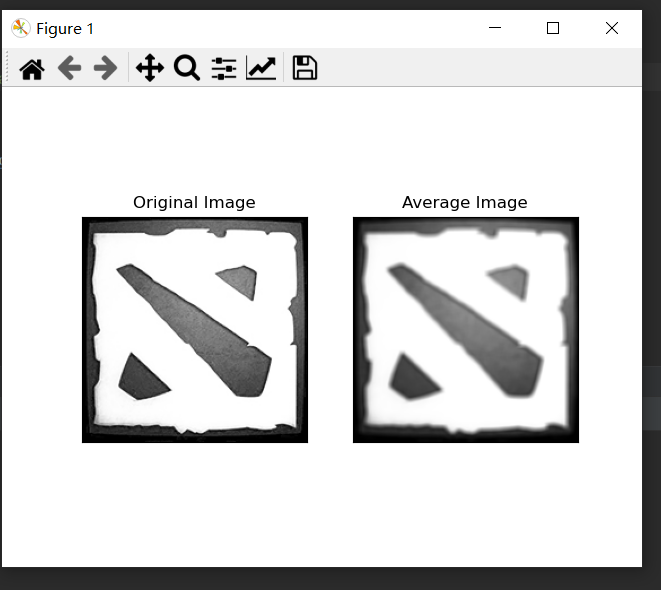Activate the Pan axes cross-arrow tool
The height and width of the screenshot is (590, 661).
coord(150,68)
